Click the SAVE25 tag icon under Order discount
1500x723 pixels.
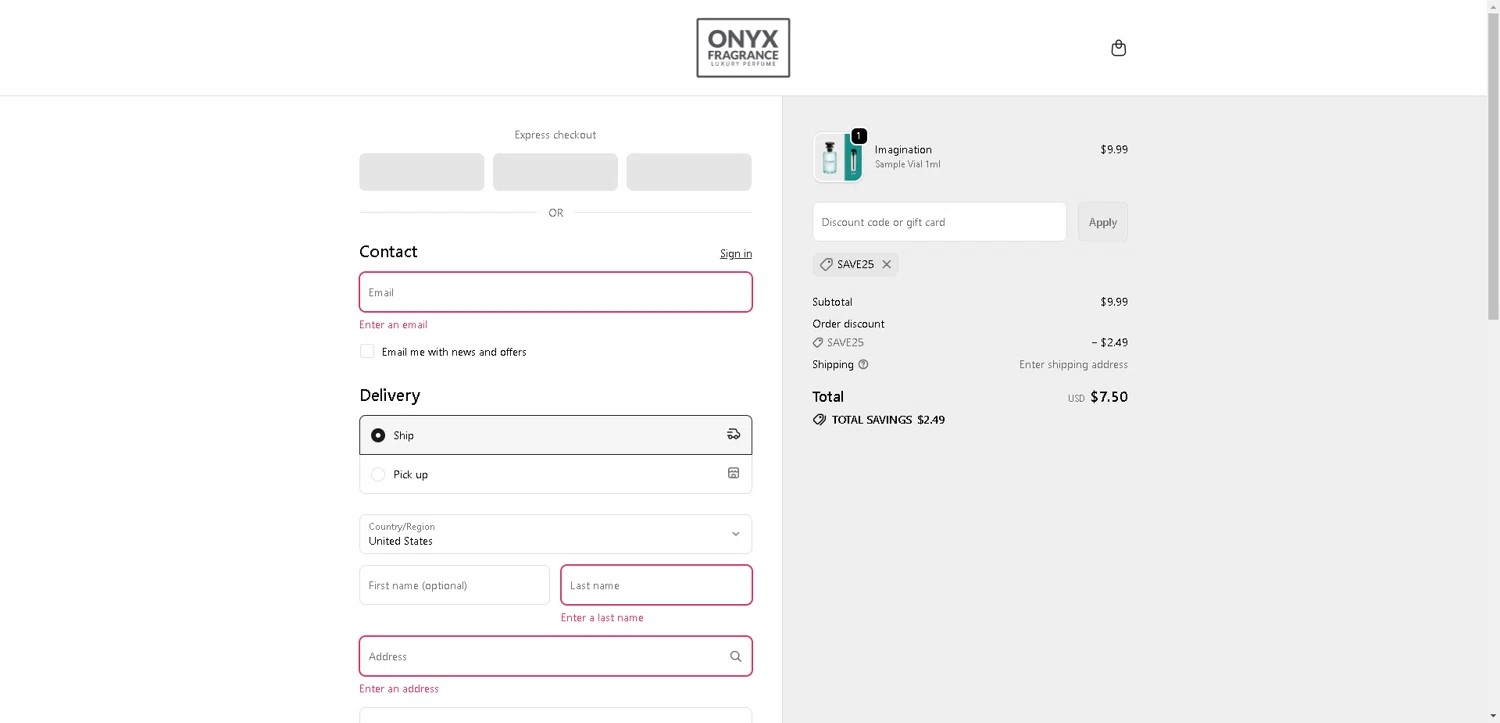point(818,343)
